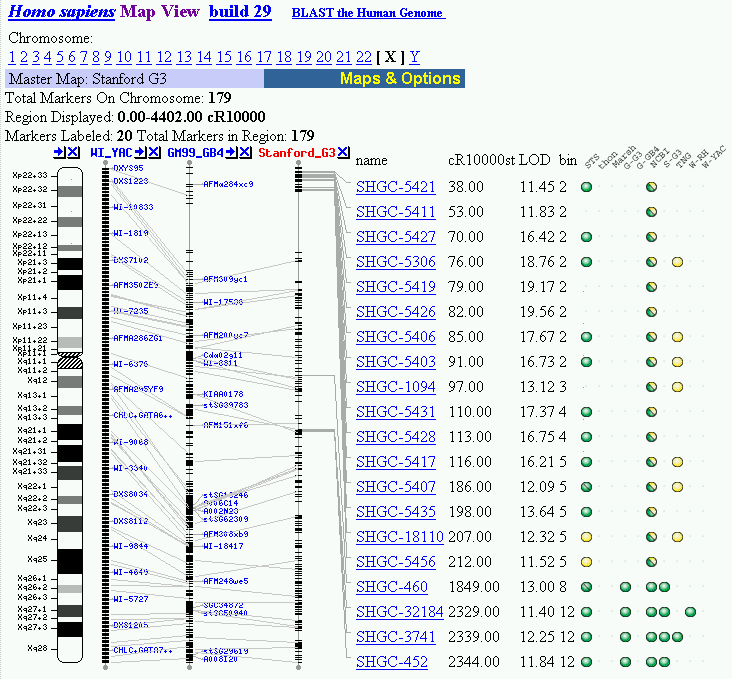Click the Xq25 band on the ideogram
The image size is (732, 679).
click(x=69, y=560)
